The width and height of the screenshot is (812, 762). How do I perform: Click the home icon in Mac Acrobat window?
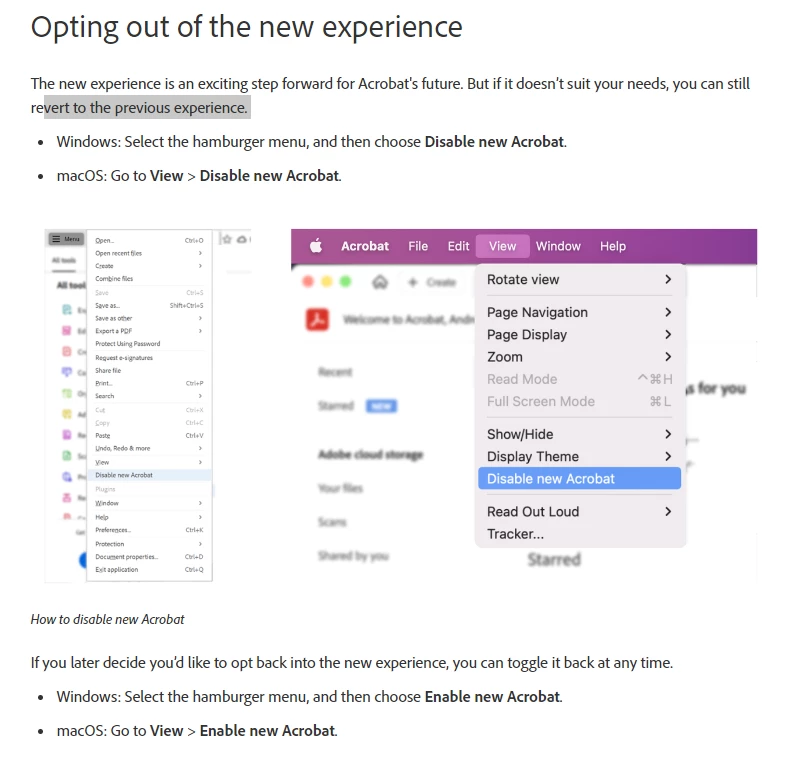(380, 282)
